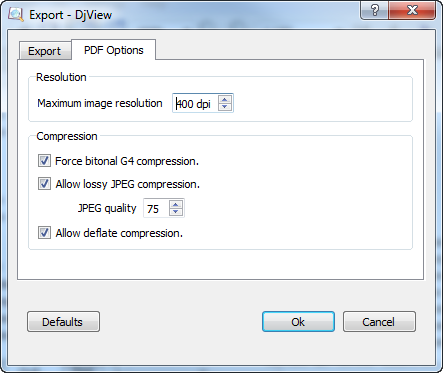This screenshot has height=373, width=443.
Task: Toggle Allow lossy JPEG compression checkbox
Action: click(x=44, y=184)
